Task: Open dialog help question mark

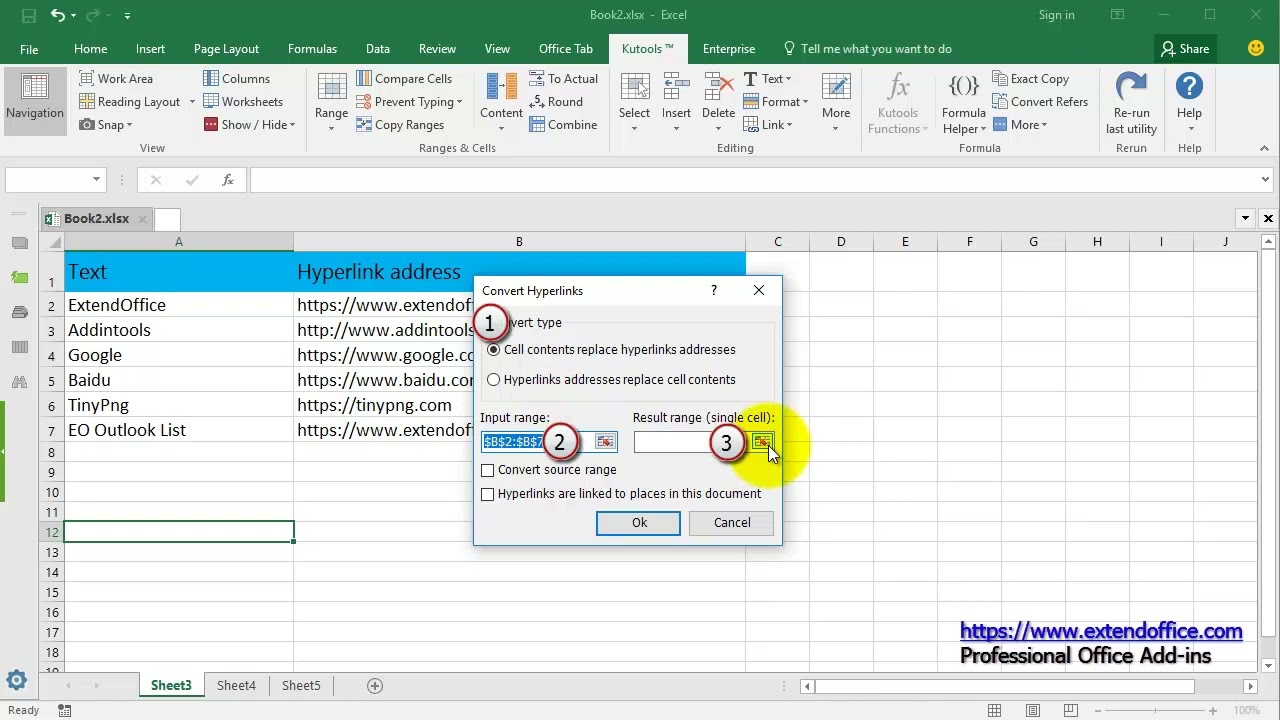Action: [714, 290]
